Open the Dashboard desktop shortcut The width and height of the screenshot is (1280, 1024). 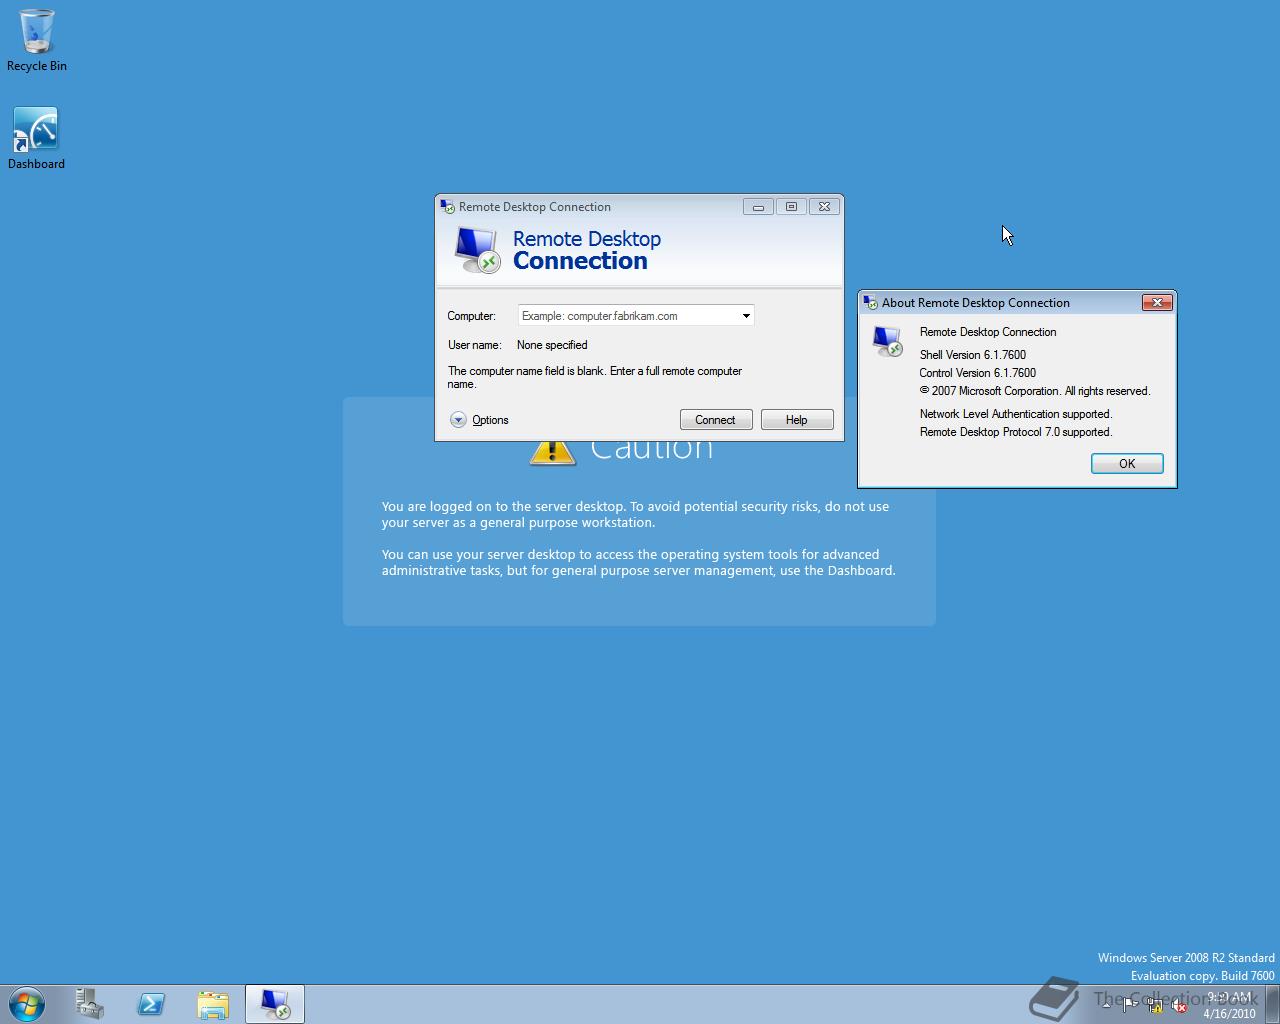click(36, 138)
